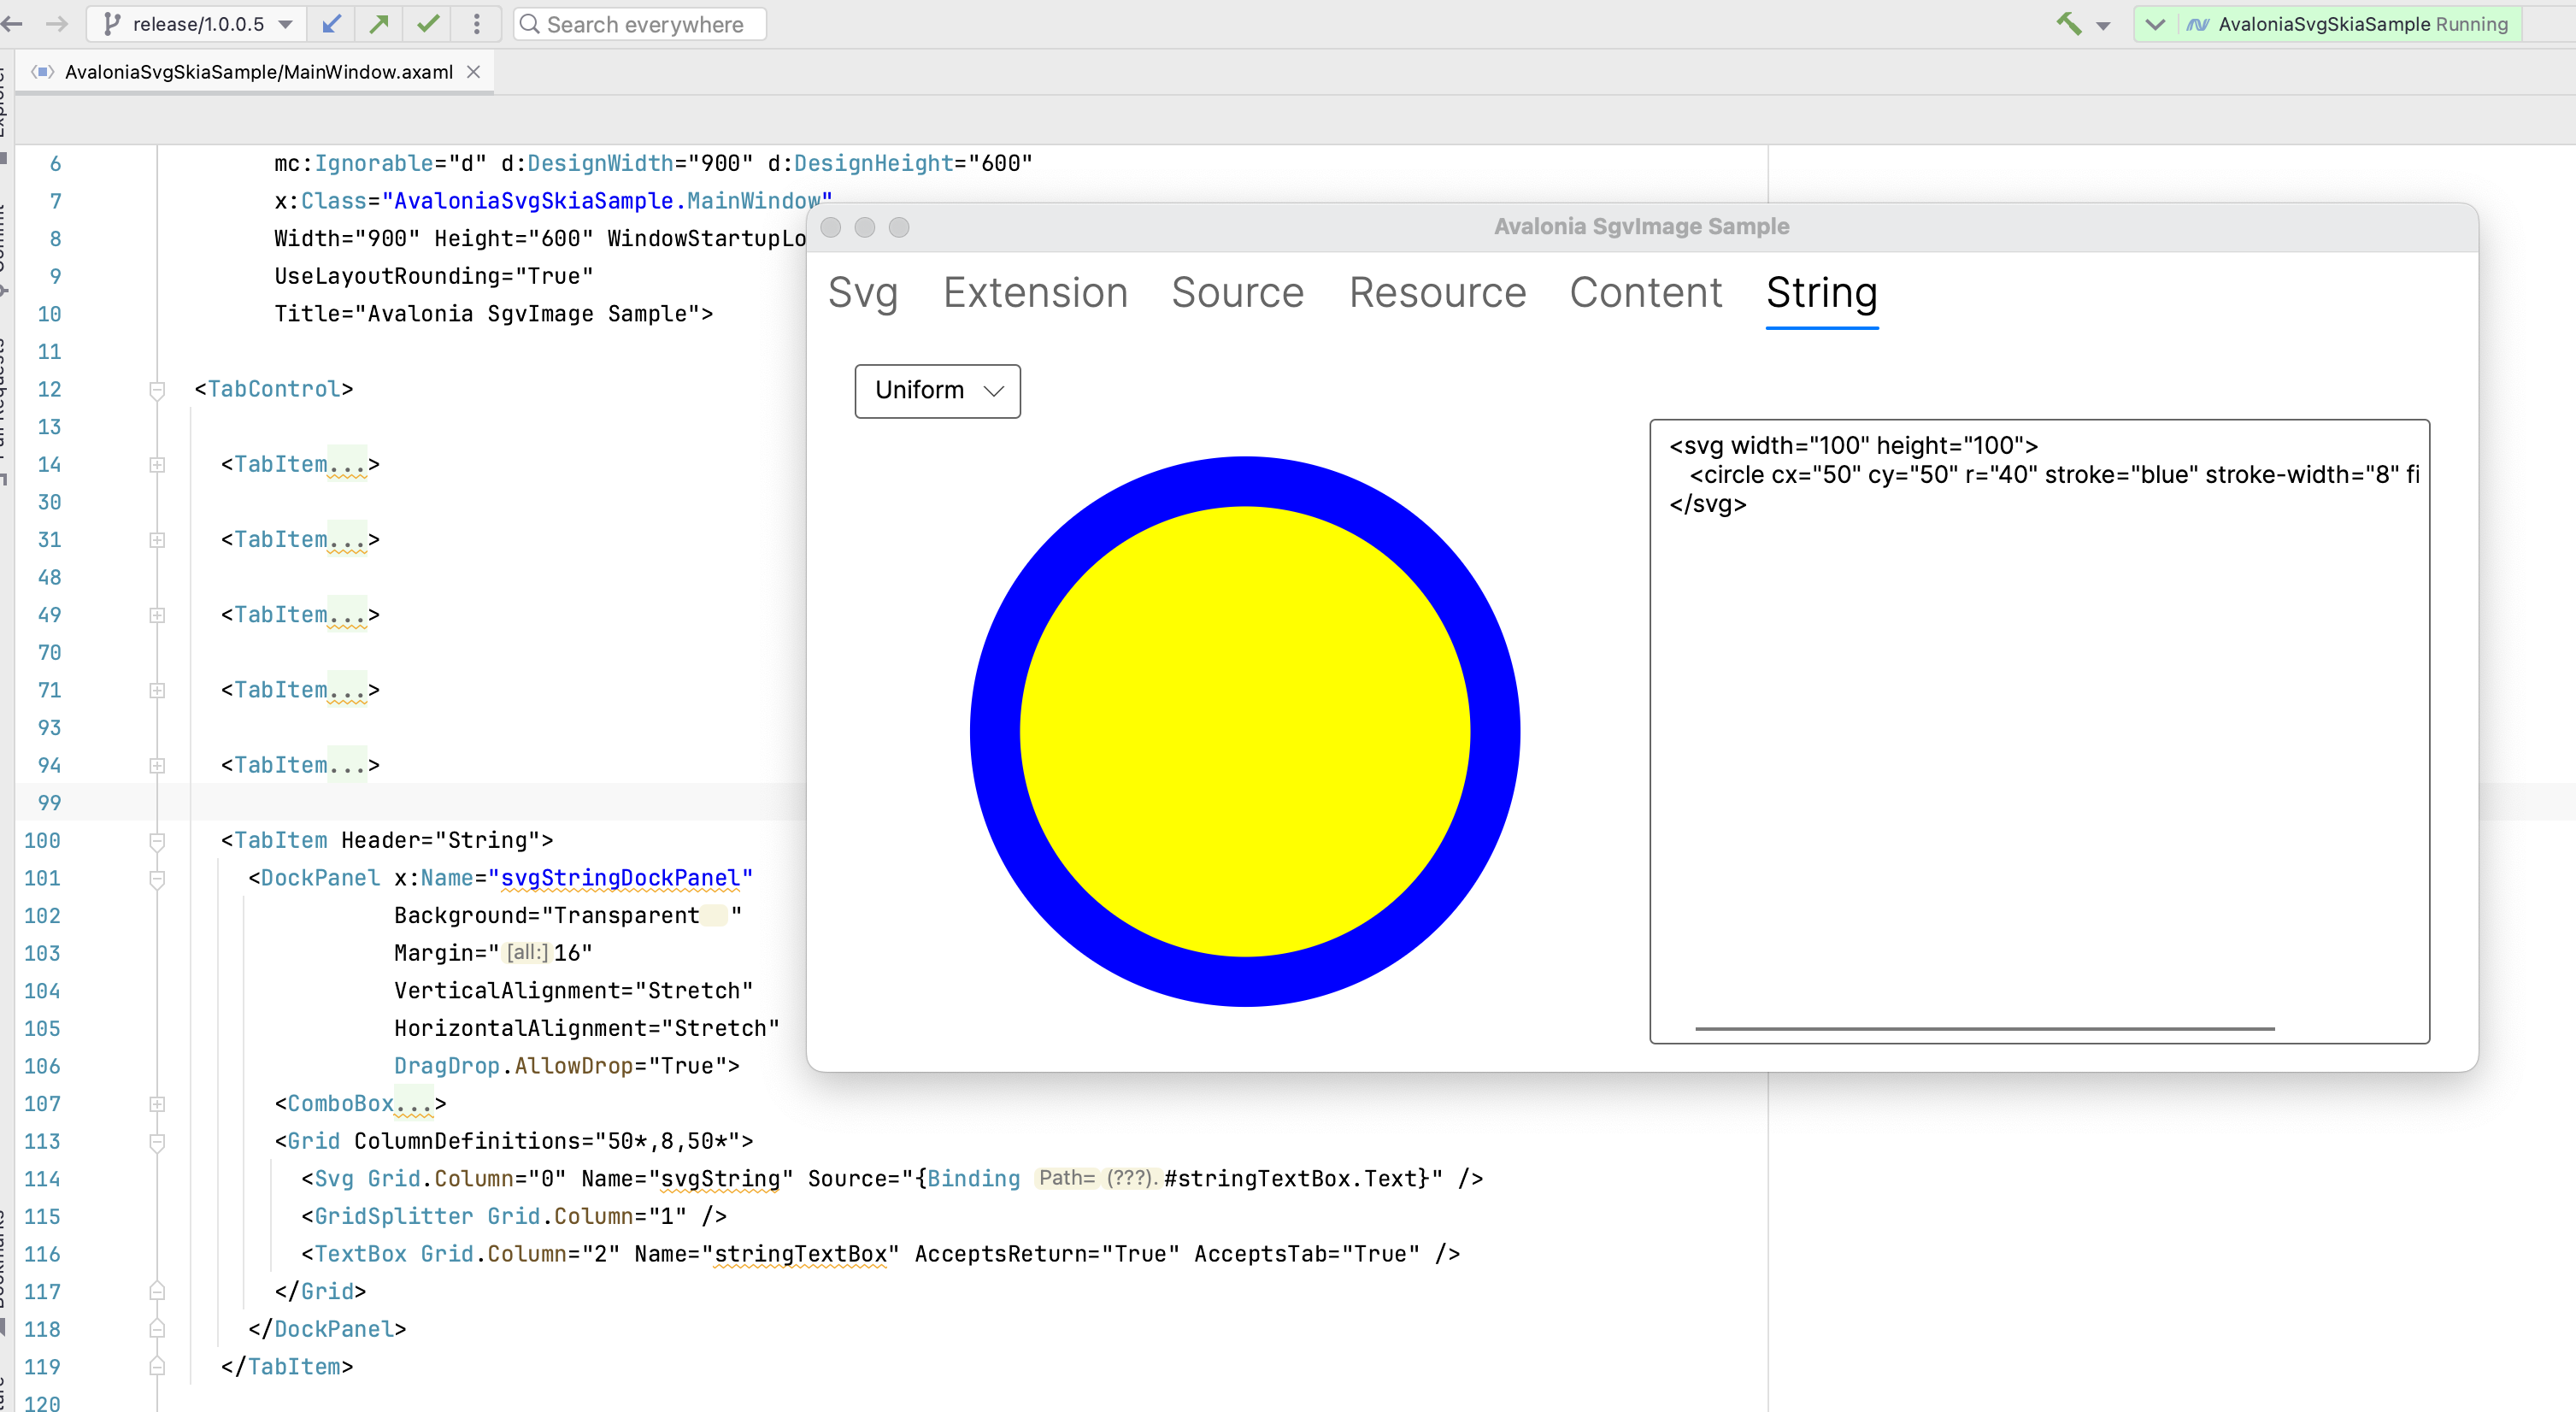This screenshot has width=2576, height=1412.
Task: Click the closing </DockPanel> fold marker on line 118
Action: 157,1330
